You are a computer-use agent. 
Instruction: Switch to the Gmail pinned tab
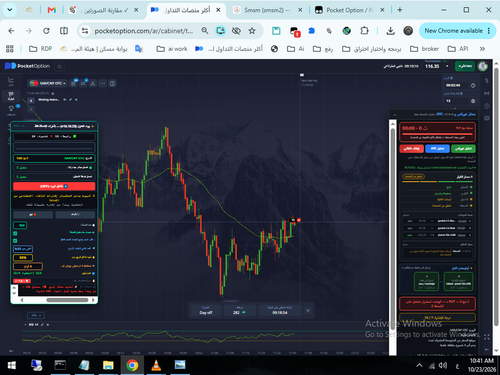click(x=52, y=10)
